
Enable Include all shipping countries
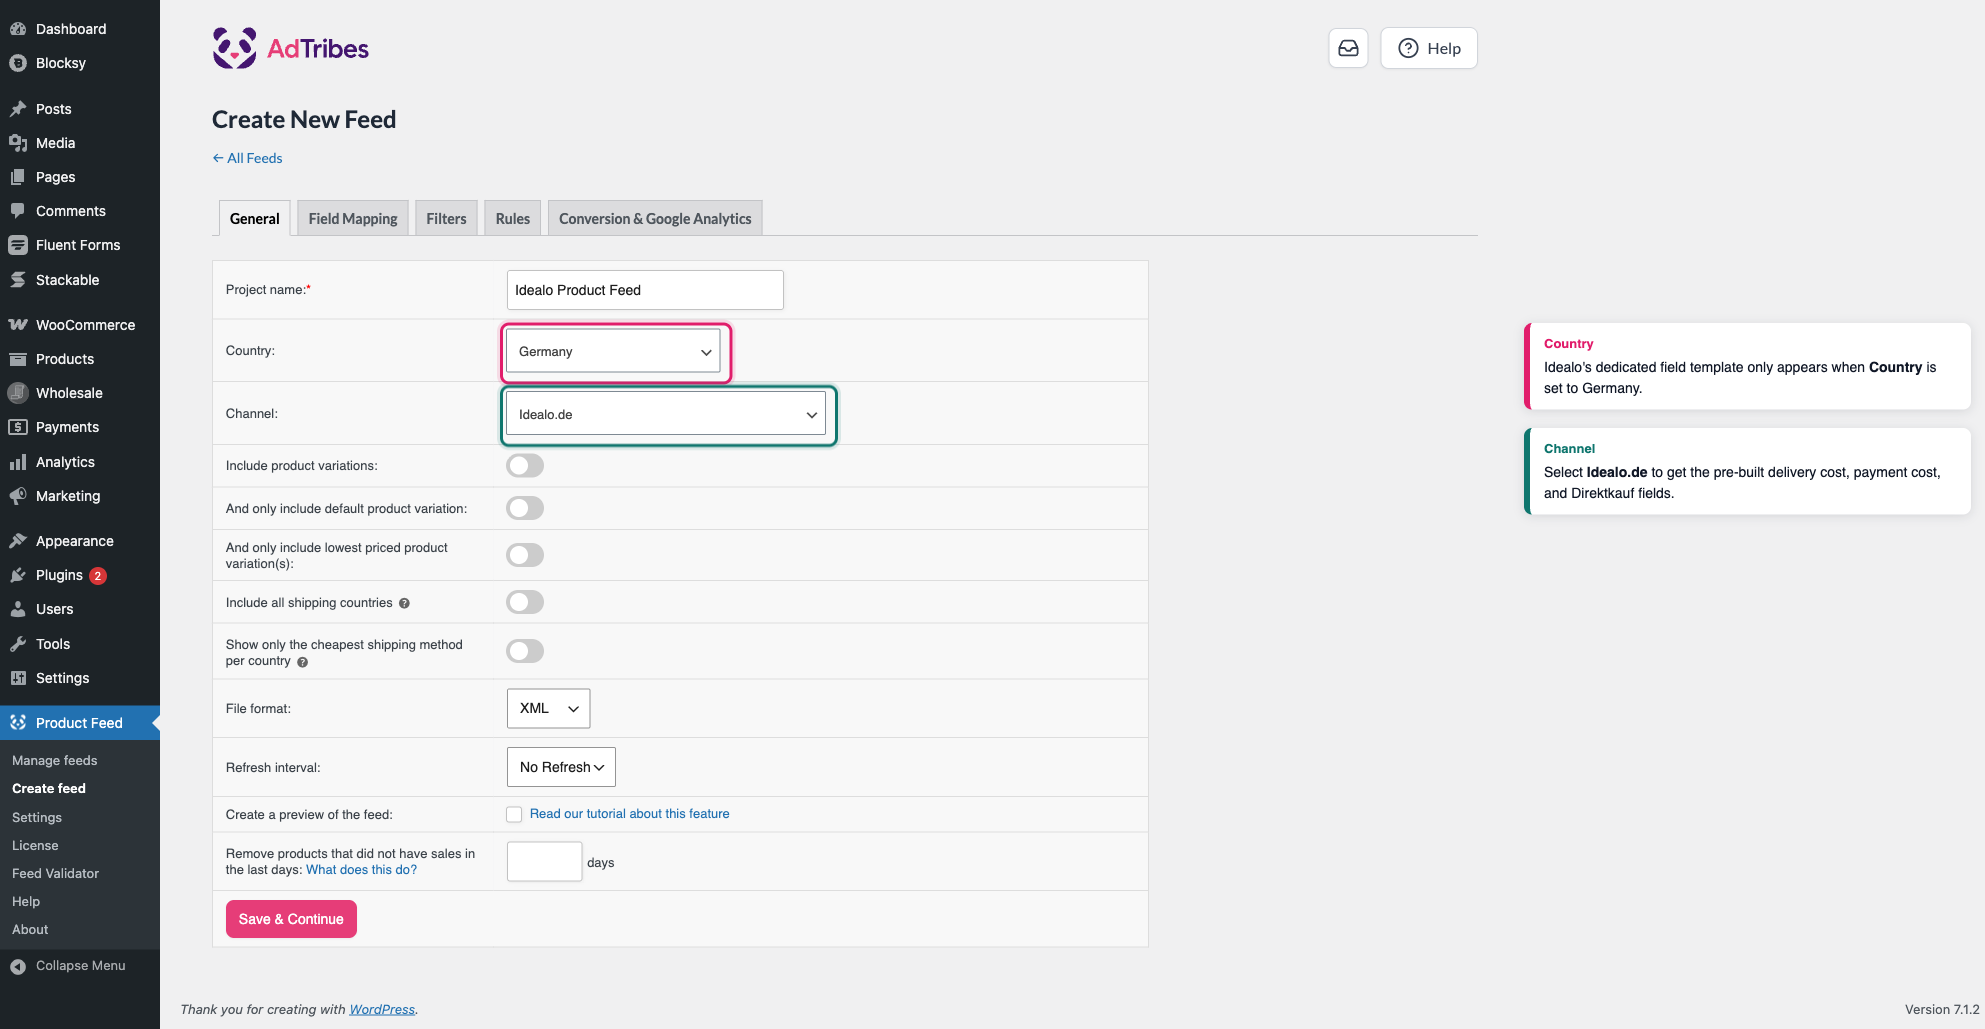pyautogui.click(x=525, y=602)
